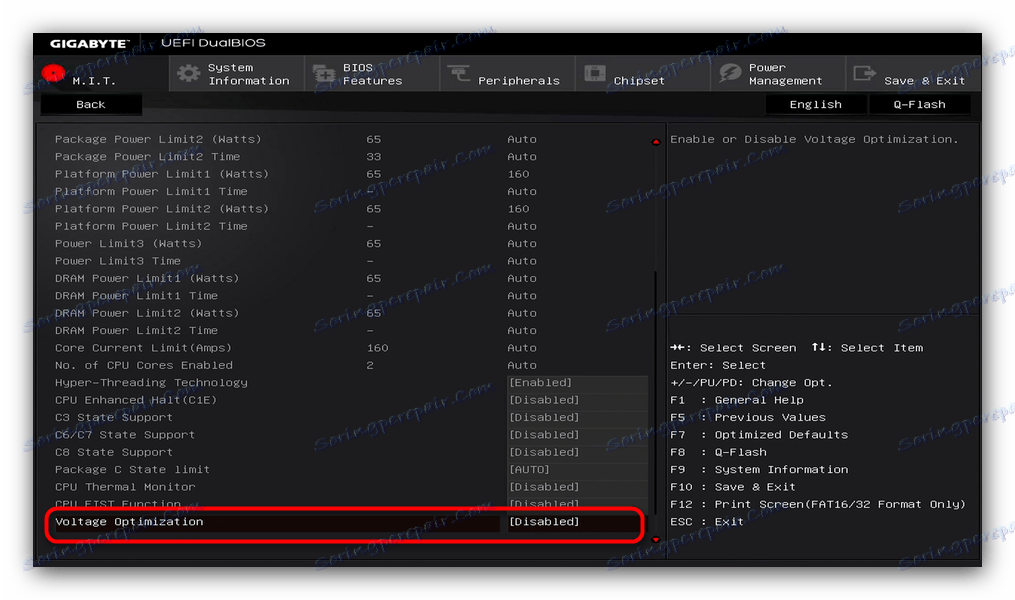The height and width of the screenshot is (600, 1015).
Task: Click the English language button
Action: pos(816,104)
